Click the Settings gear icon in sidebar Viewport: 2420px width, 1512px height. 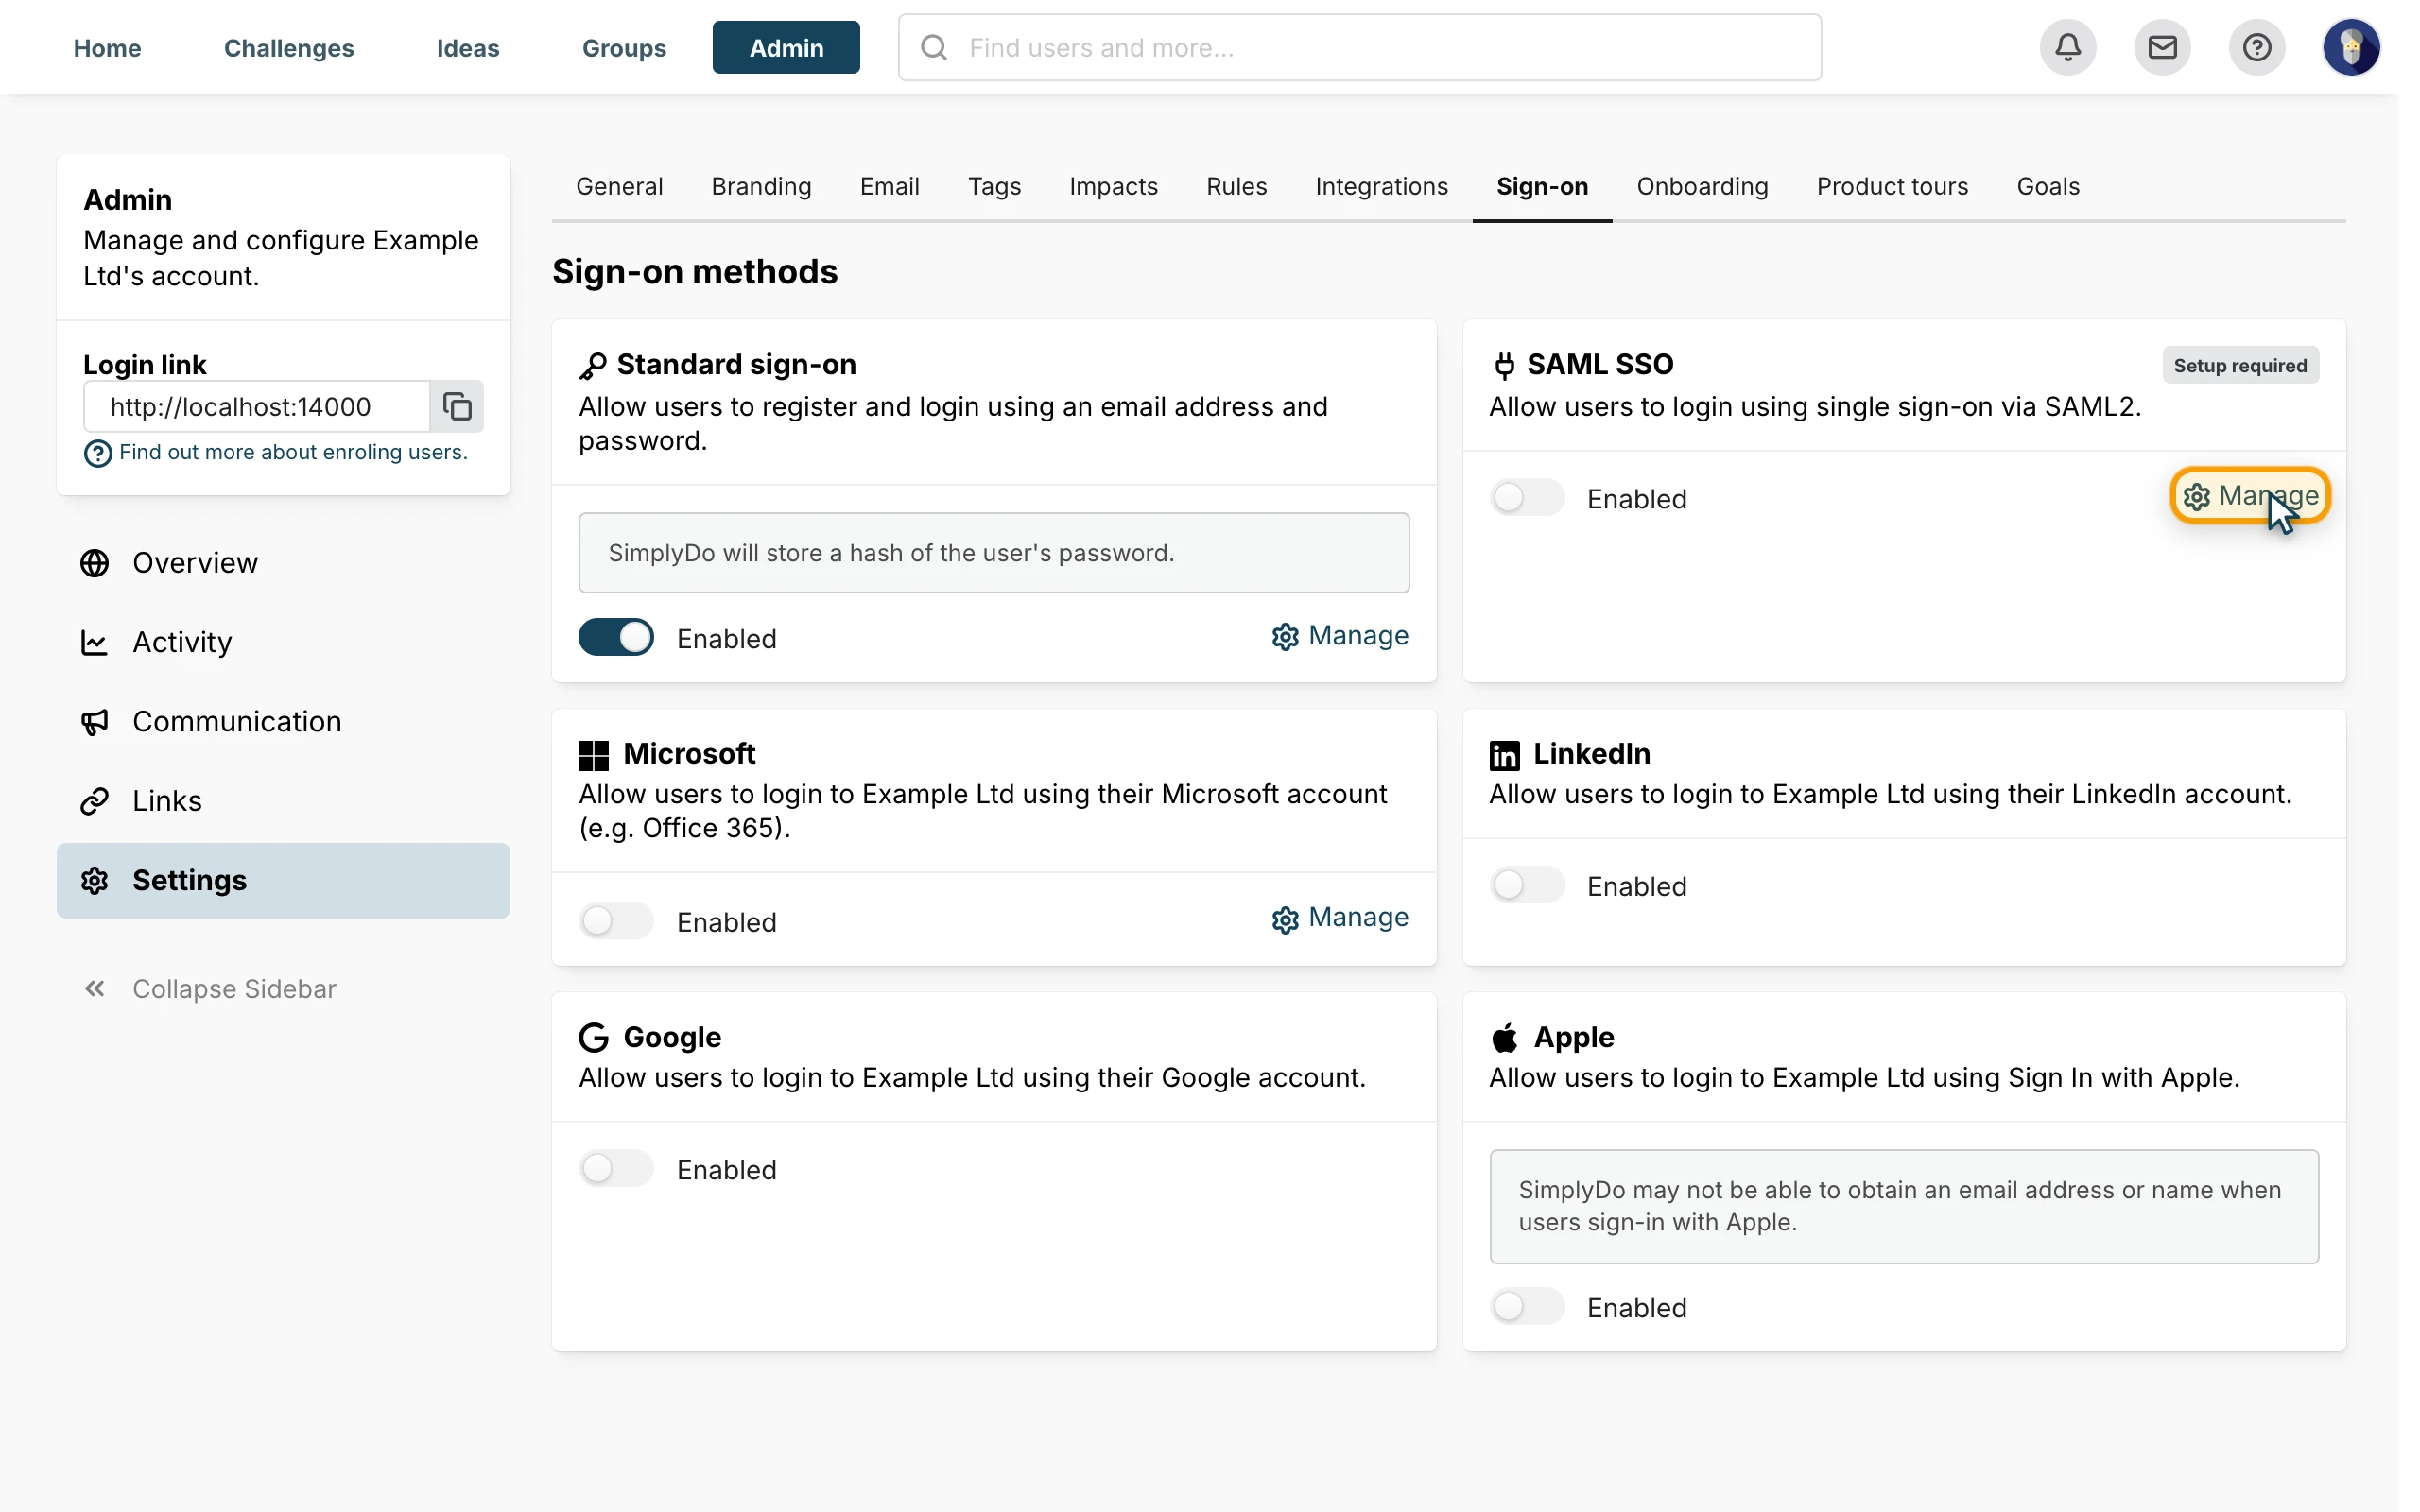(94, 880)
